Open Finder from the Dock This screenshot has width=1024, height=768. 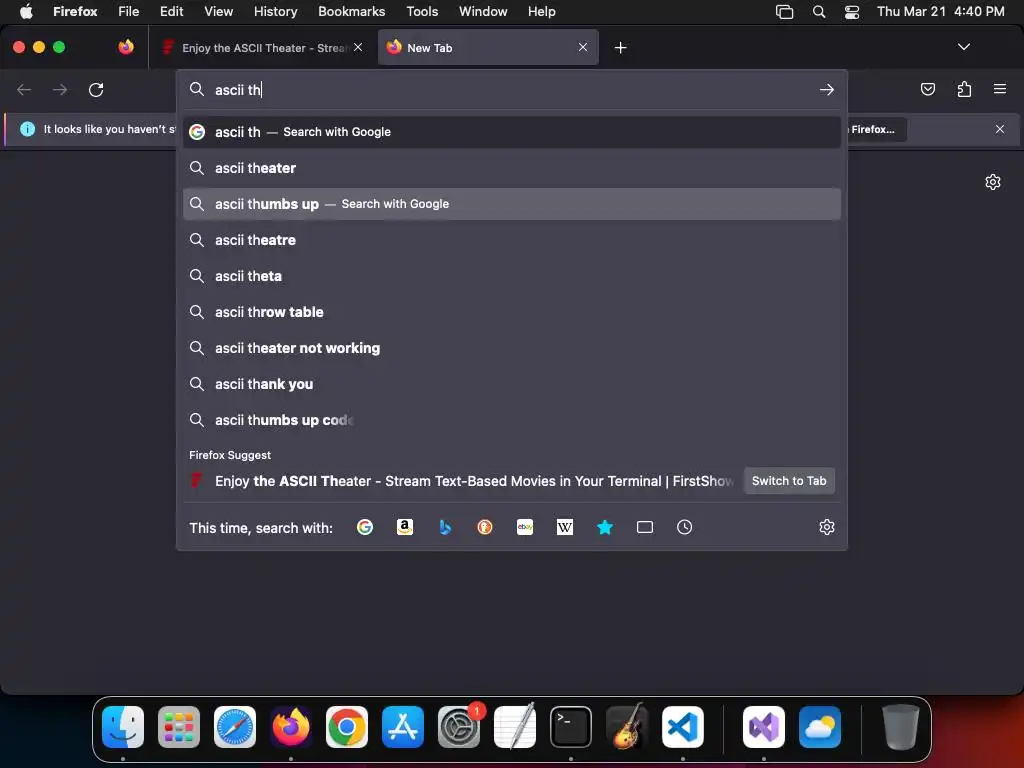coord(123,727)
